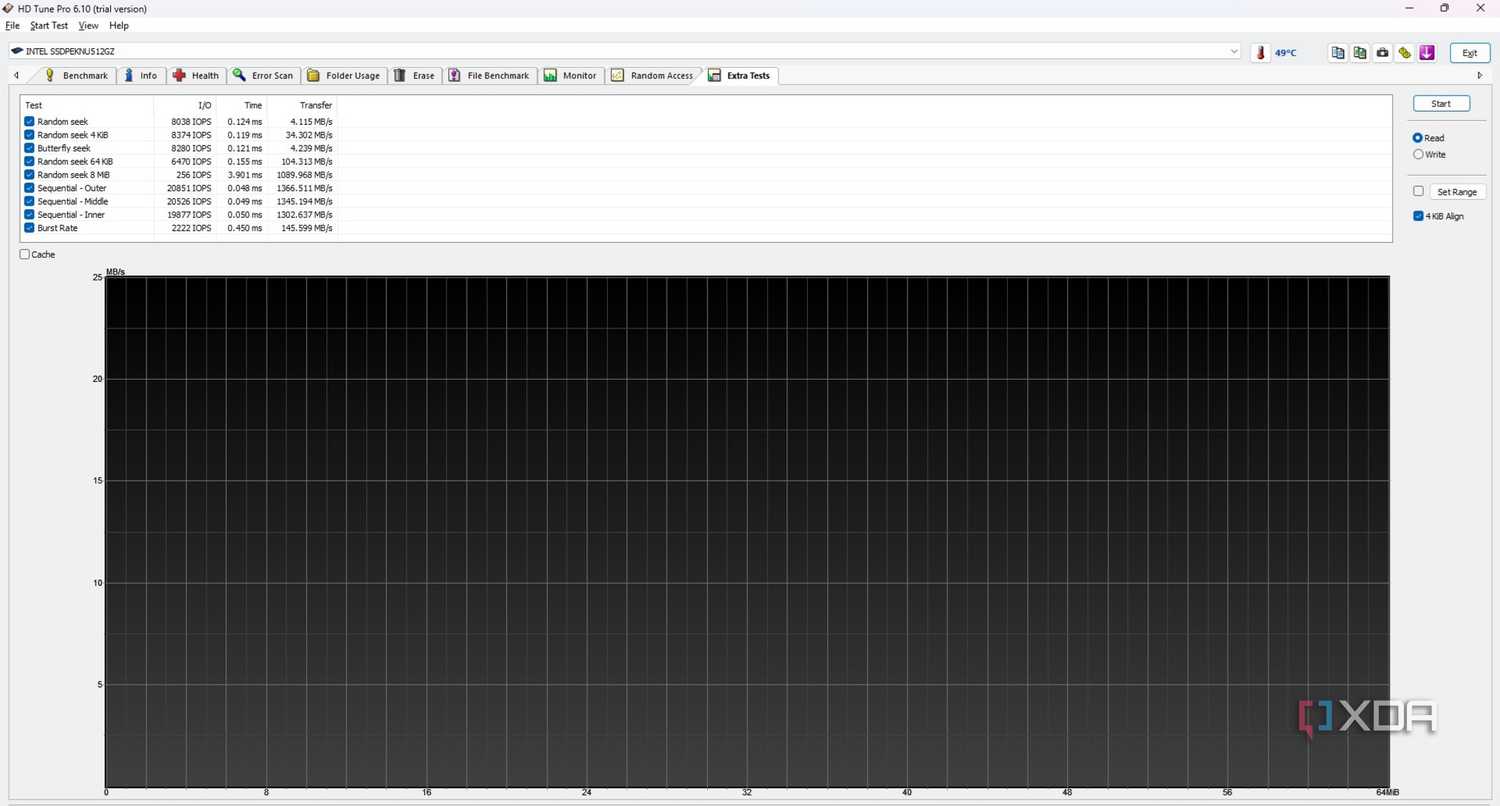The image size is (1500, 806).
Task: Click the Set Range button
Action: point(1457,192)
